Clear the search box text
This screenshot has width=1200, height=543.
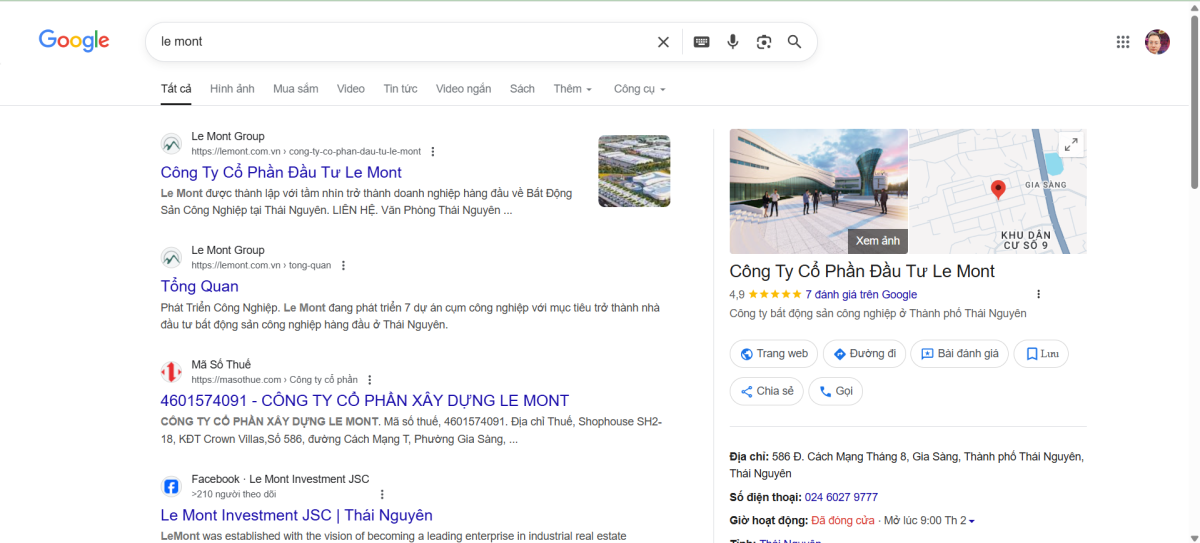point(663,42)
